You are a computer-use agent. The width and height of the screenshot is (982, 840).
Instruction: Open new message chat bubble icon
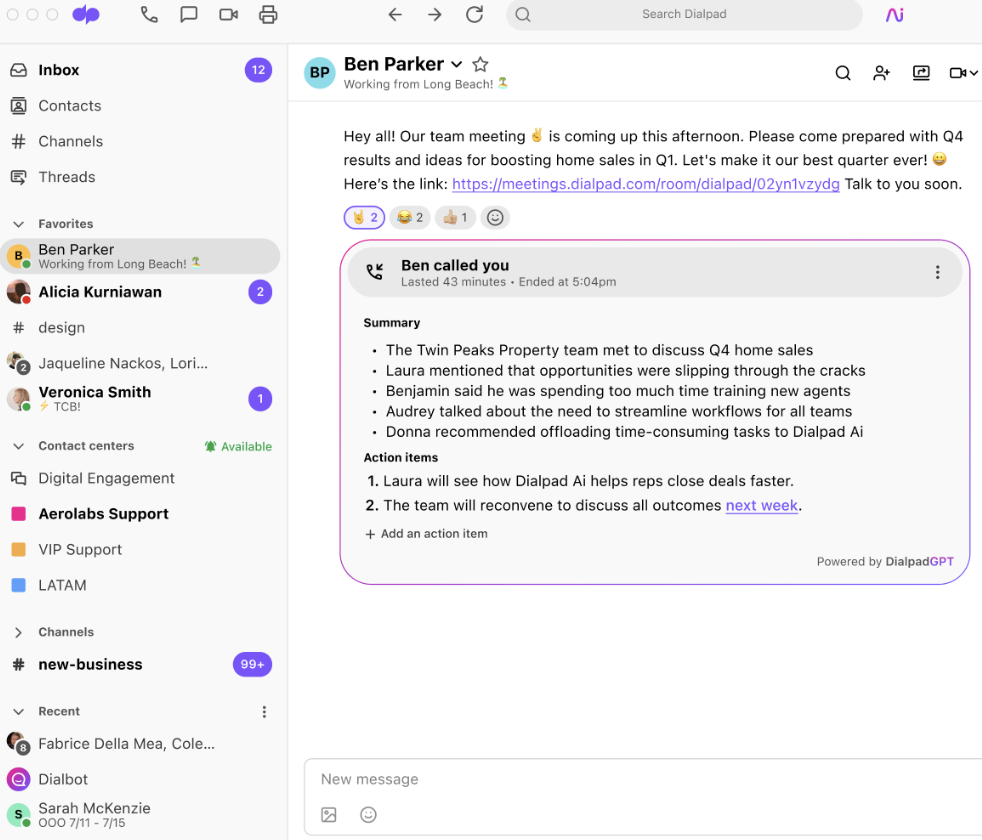188,15
